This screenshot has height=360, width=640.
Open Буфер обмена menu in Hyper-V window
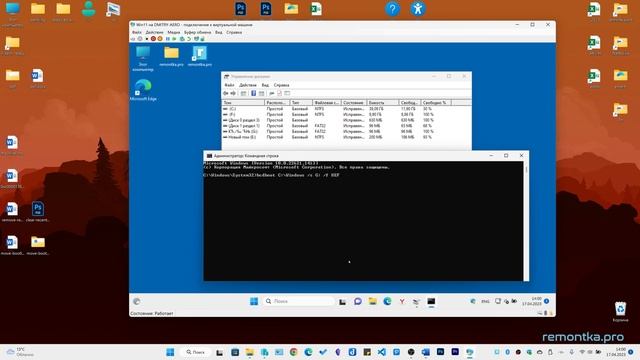198,32
